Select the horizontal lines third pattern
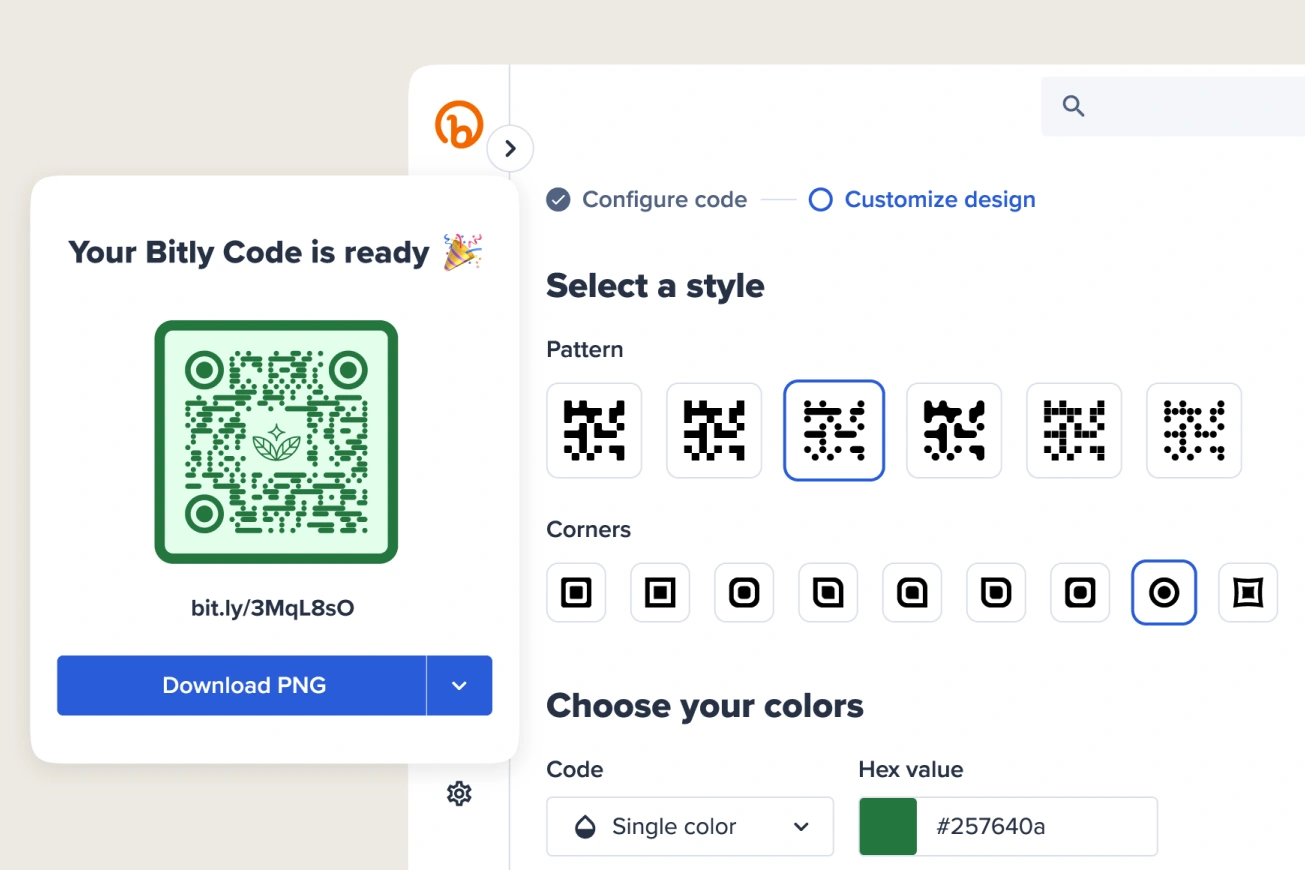Viewport: 1305px width, 870px height. point(834,430)
